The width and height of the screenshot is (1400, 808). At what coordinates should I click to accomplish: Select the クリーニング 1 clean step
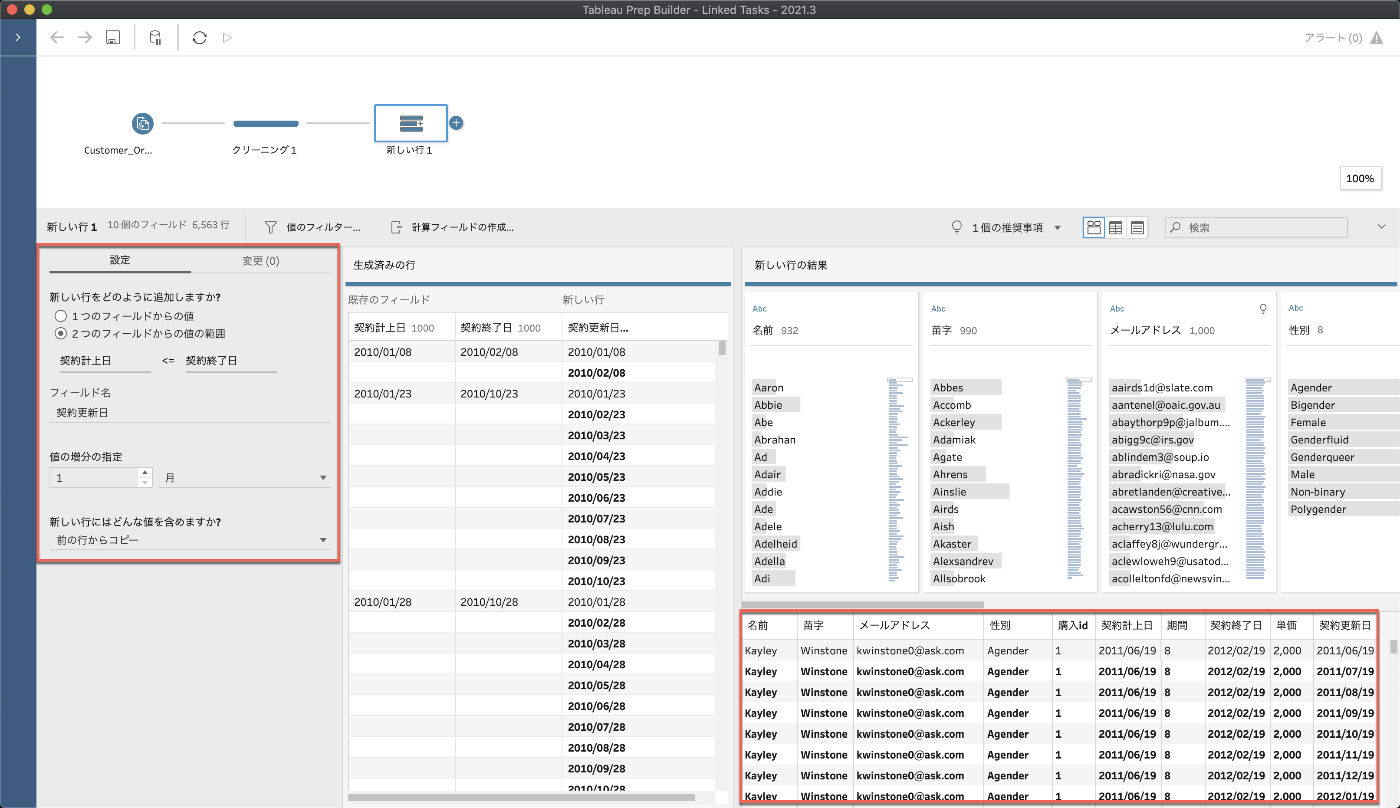tap(266, 123)
